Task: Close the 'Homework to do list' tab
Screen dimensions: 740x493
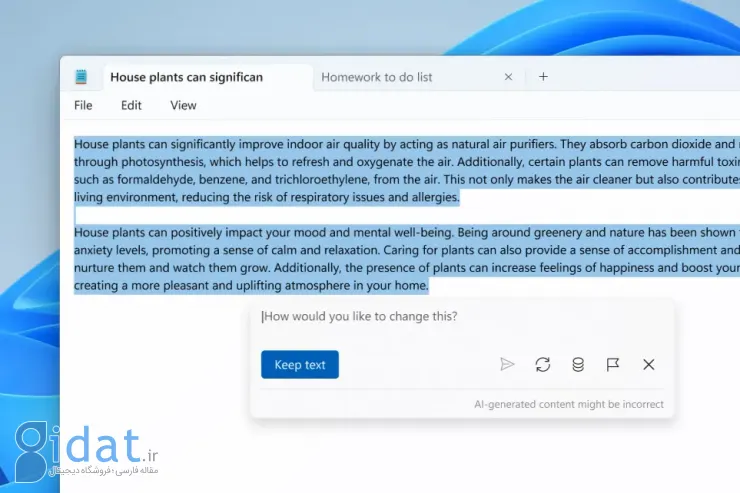Action: click(508, 77)
